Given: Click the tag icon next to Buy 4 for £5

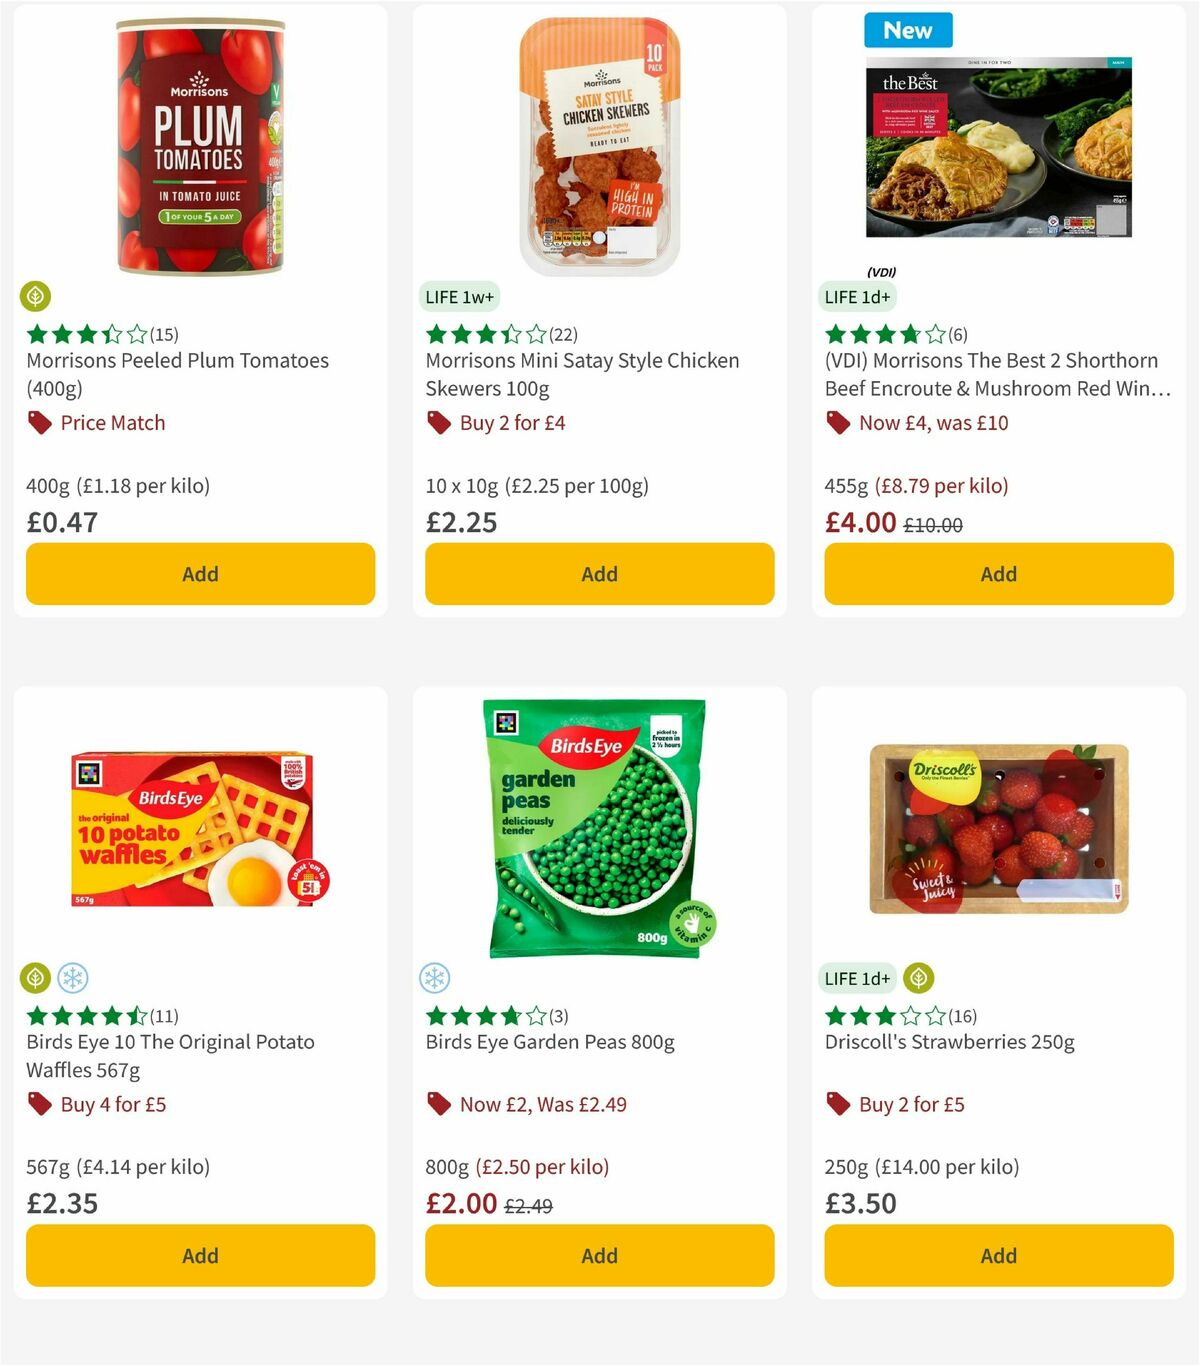Looking at the screenshot, I should [39, 1105].
